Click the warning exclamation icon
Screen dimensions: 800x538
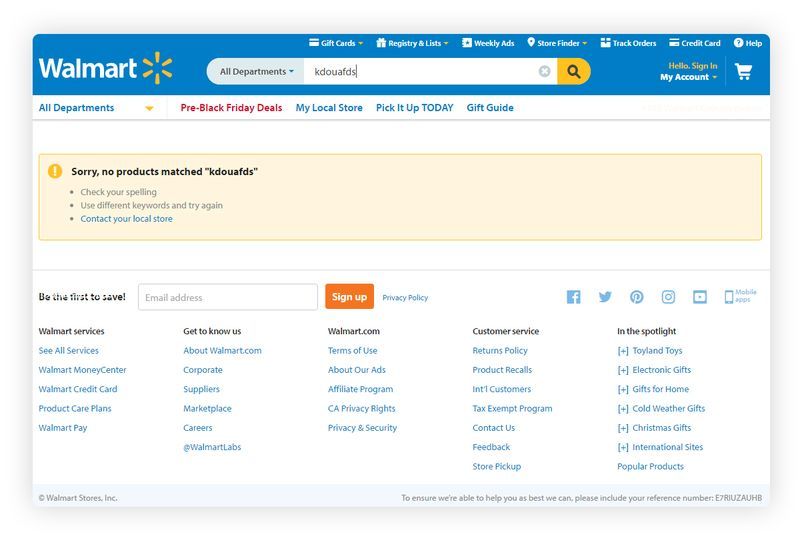55,171
